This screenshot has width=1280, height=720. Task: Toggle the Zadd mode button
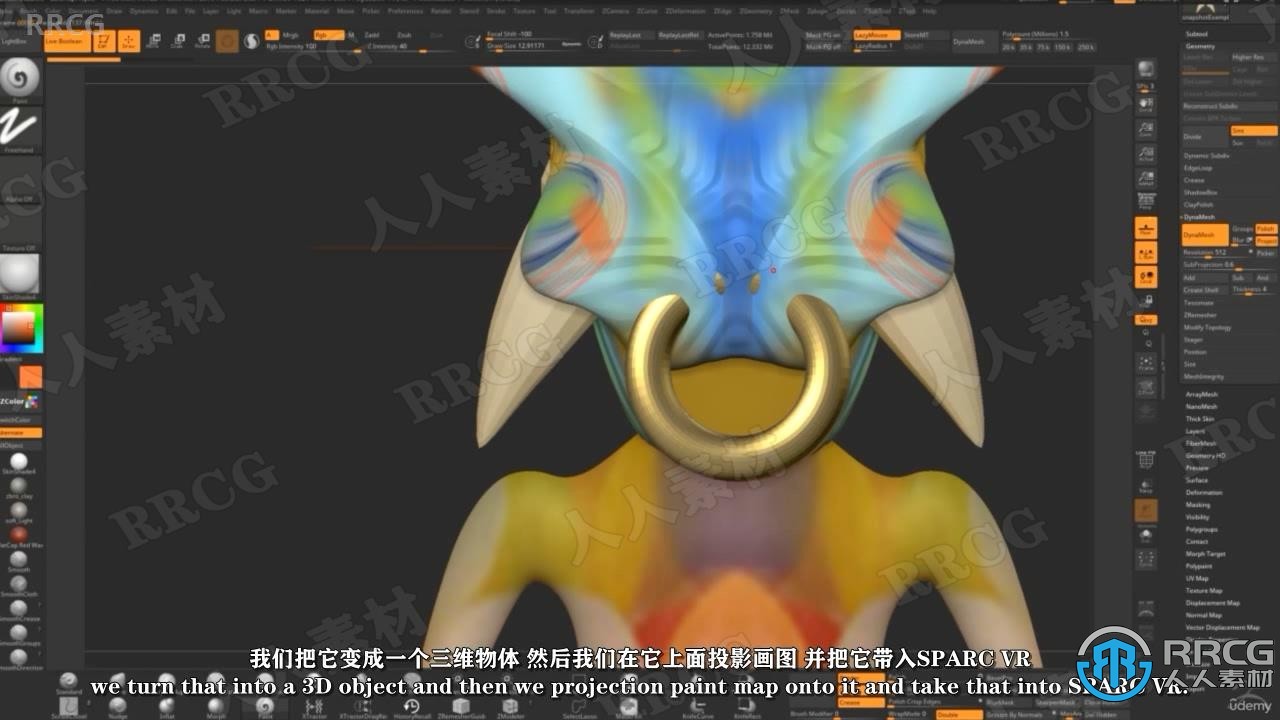click(372, 35)
